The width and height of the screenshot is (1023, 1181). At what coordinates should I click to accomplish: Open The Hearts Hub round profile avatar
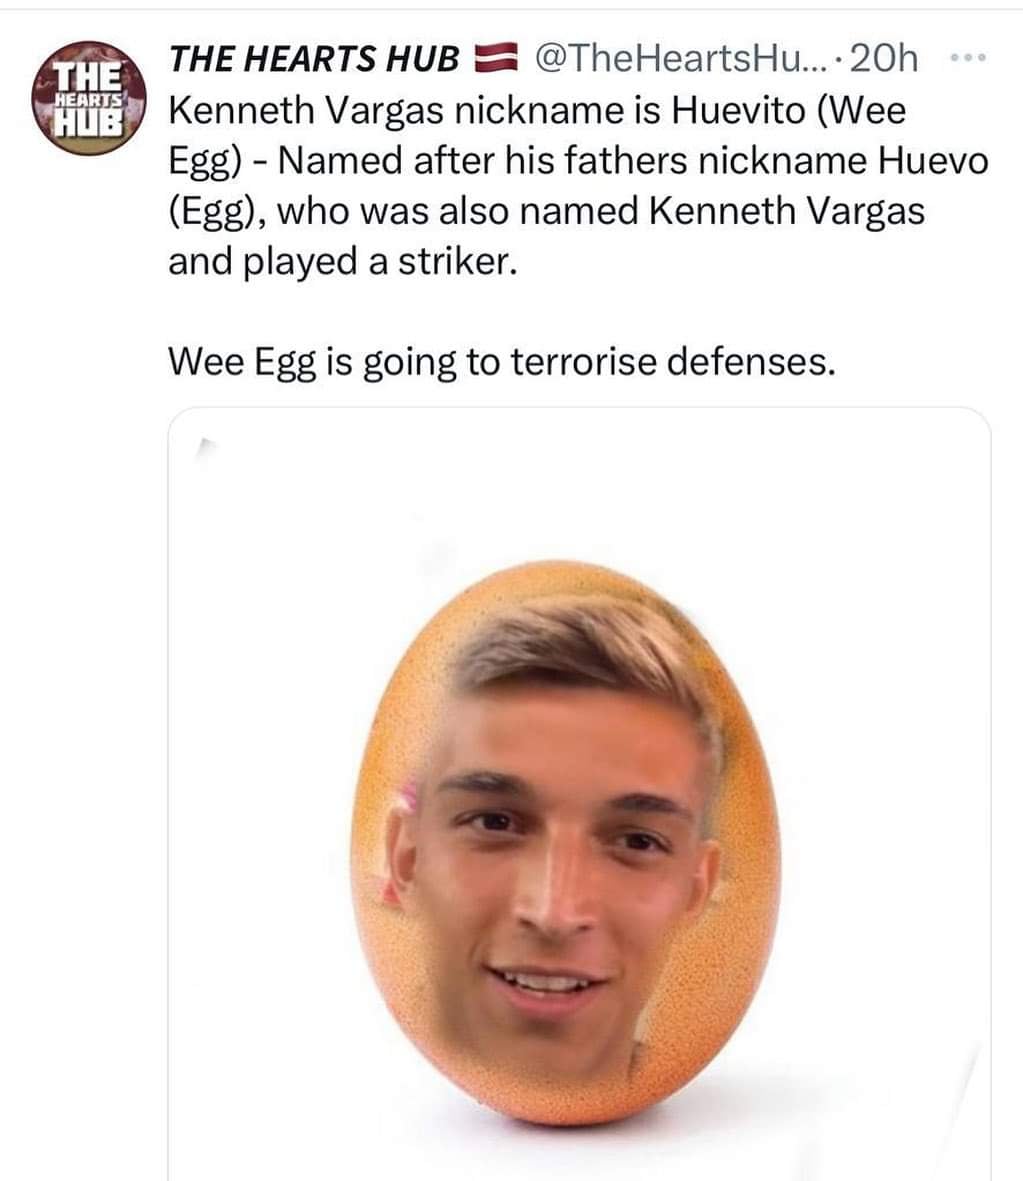click(89, 98)
